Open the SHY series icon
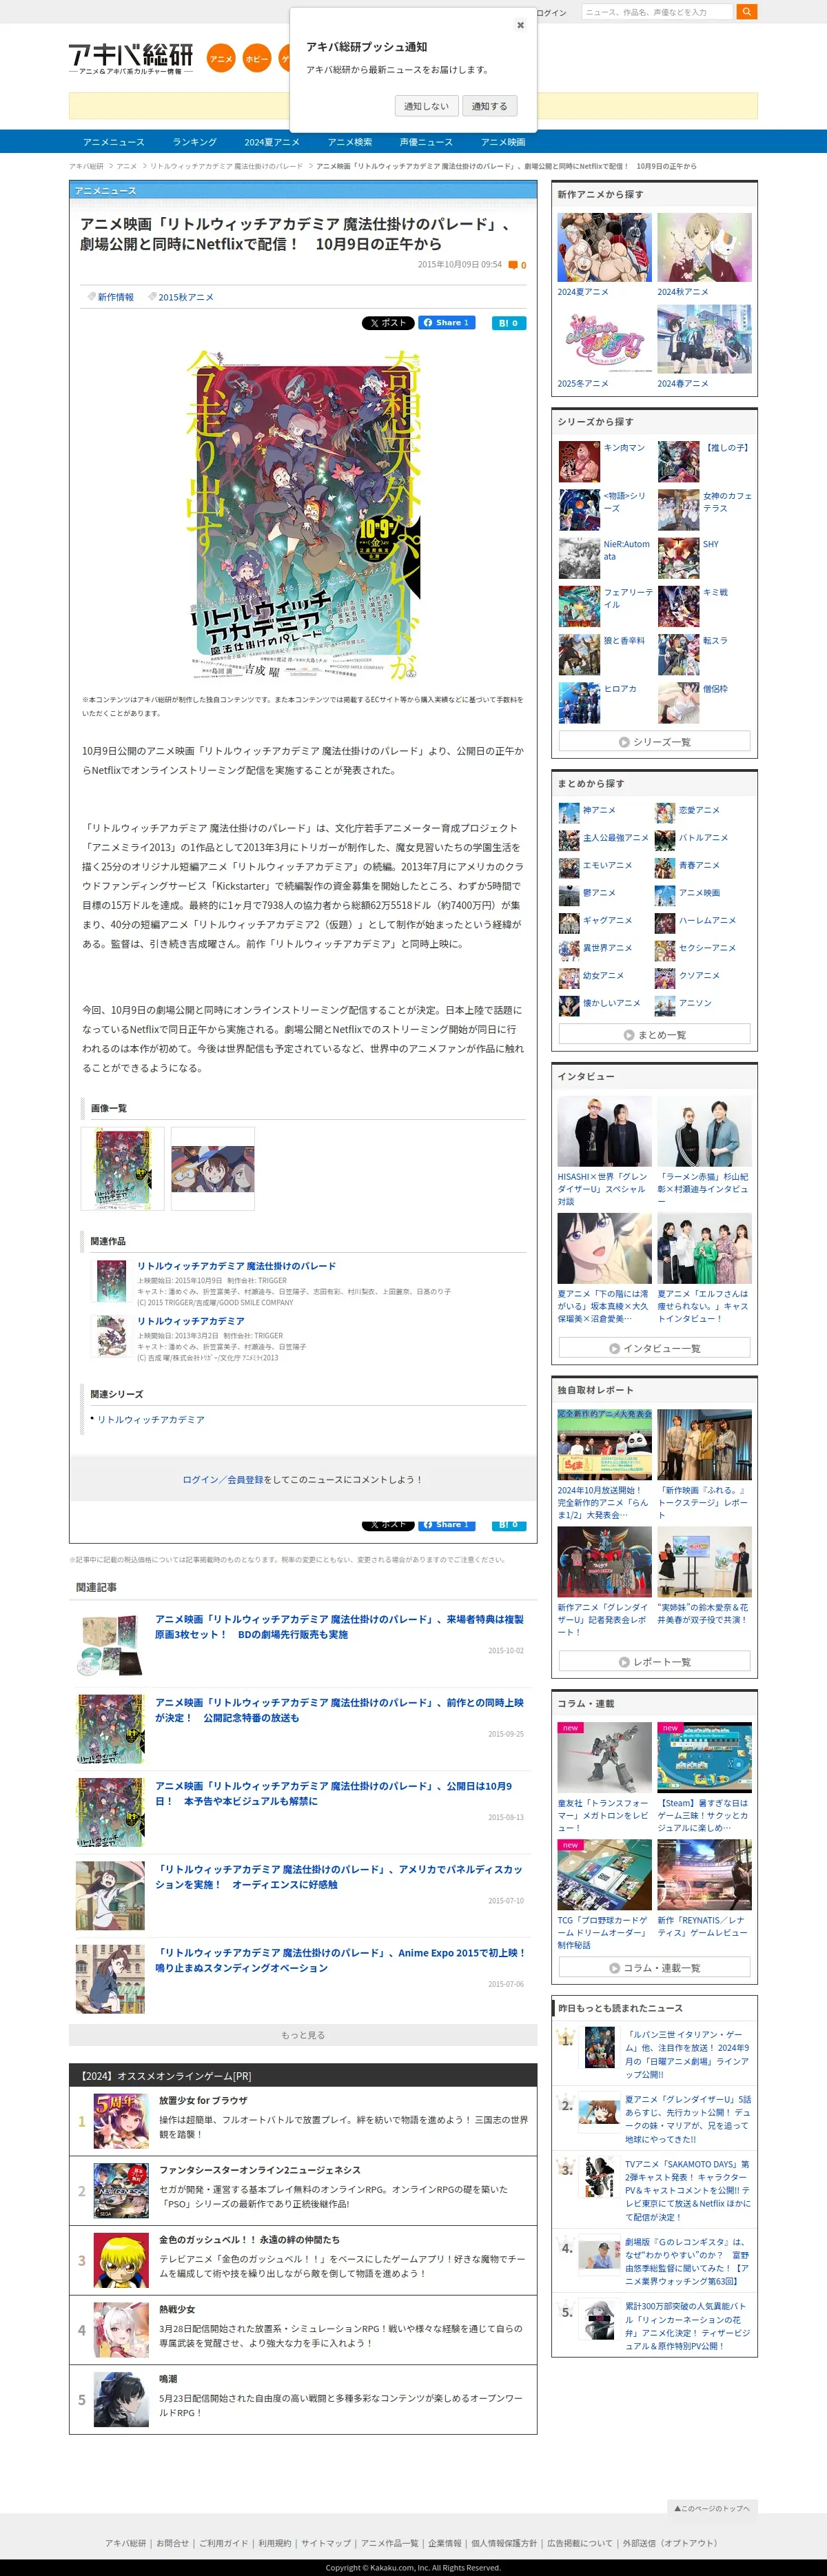Image resolution: width=827 pixels, height=2576 pixels. click(678, 558)
